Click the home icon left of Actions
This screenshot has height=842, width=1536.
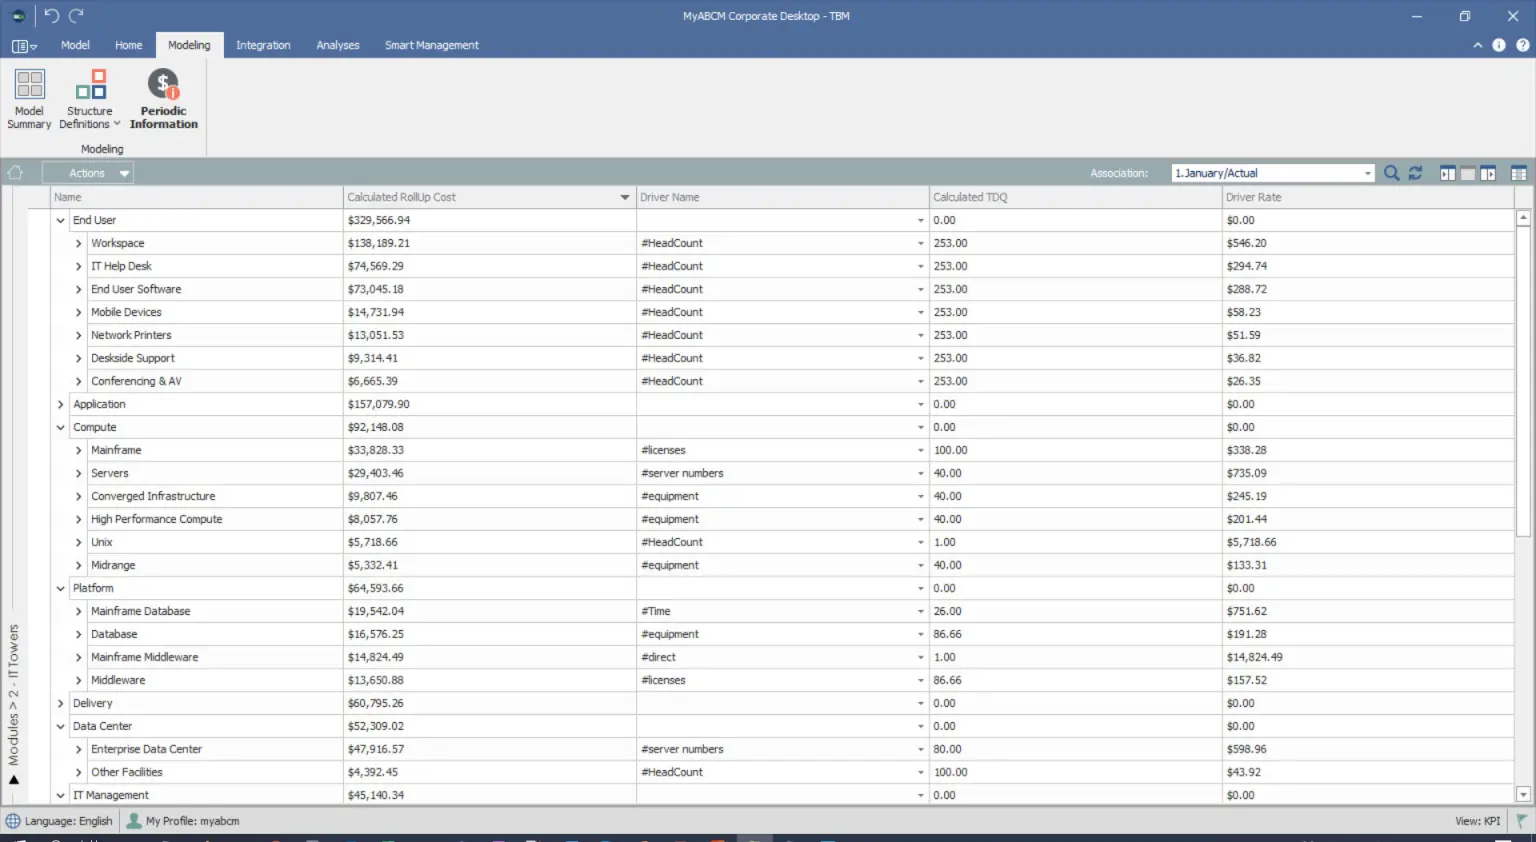(15, 173)
